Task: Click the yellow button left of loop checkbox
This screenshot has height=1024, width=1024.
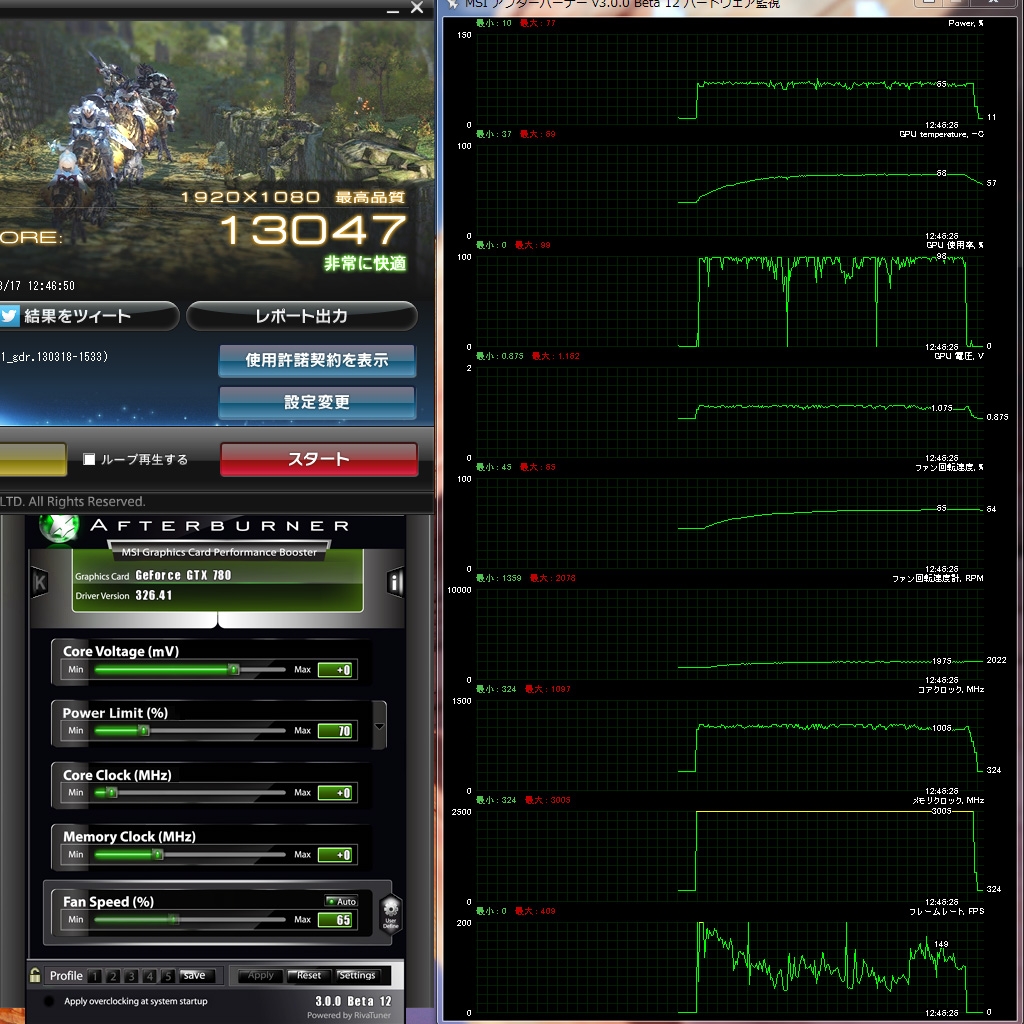Action: pos(33,459)
